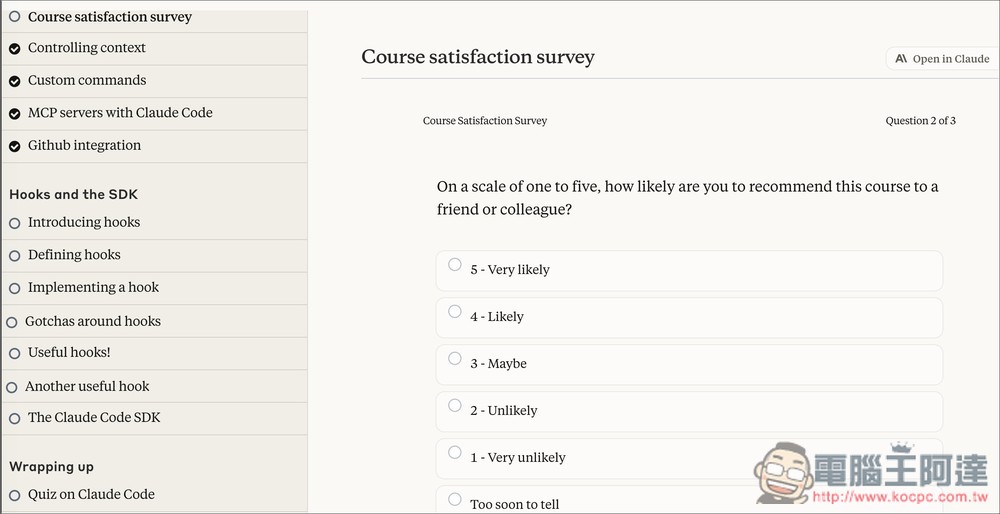This screenshot has width=1000, height=514.
Task: Open the Course satisfaction survey lesson in sidebar
Action: pyautogui.click(x=109, y=17)
